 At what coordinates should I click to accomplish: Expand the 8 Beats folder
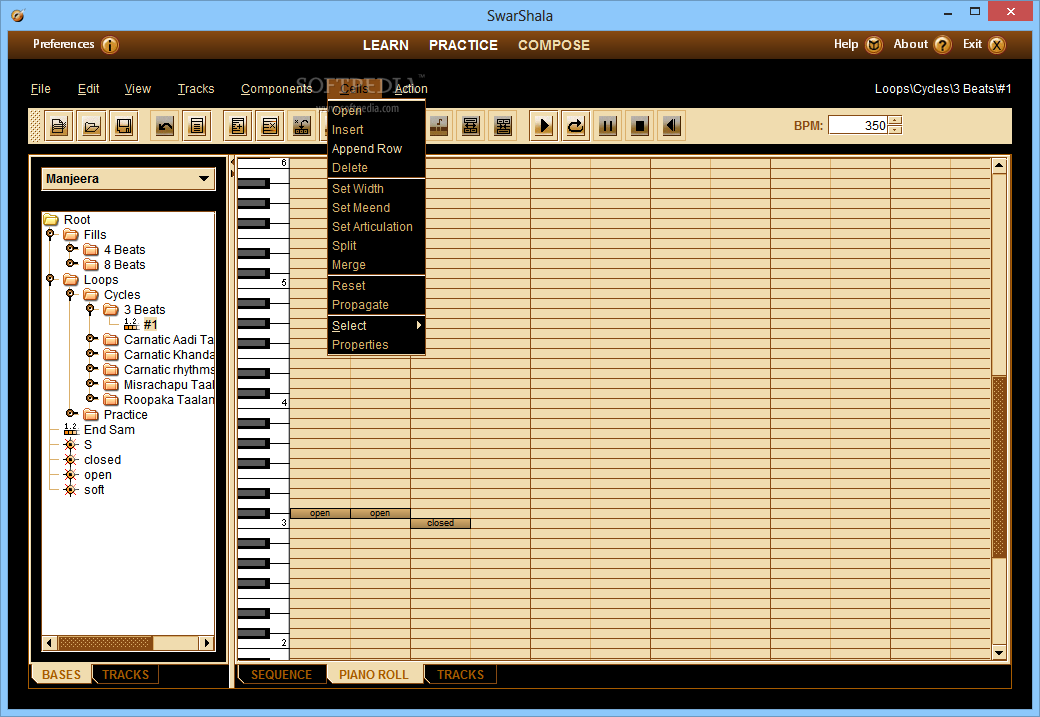pos(71,263)
